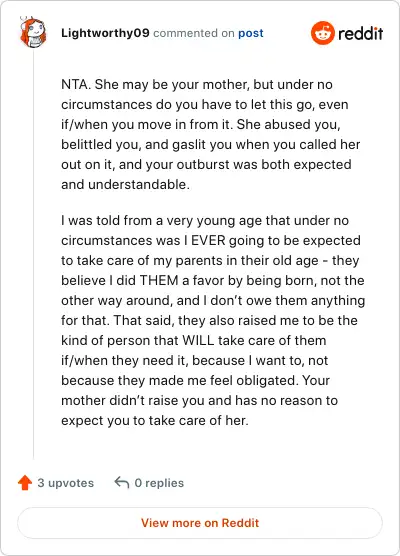Click the vertical comment thread line
Image resolution: width=400 pixels, height=556 pixels.
tap(34, 255)
